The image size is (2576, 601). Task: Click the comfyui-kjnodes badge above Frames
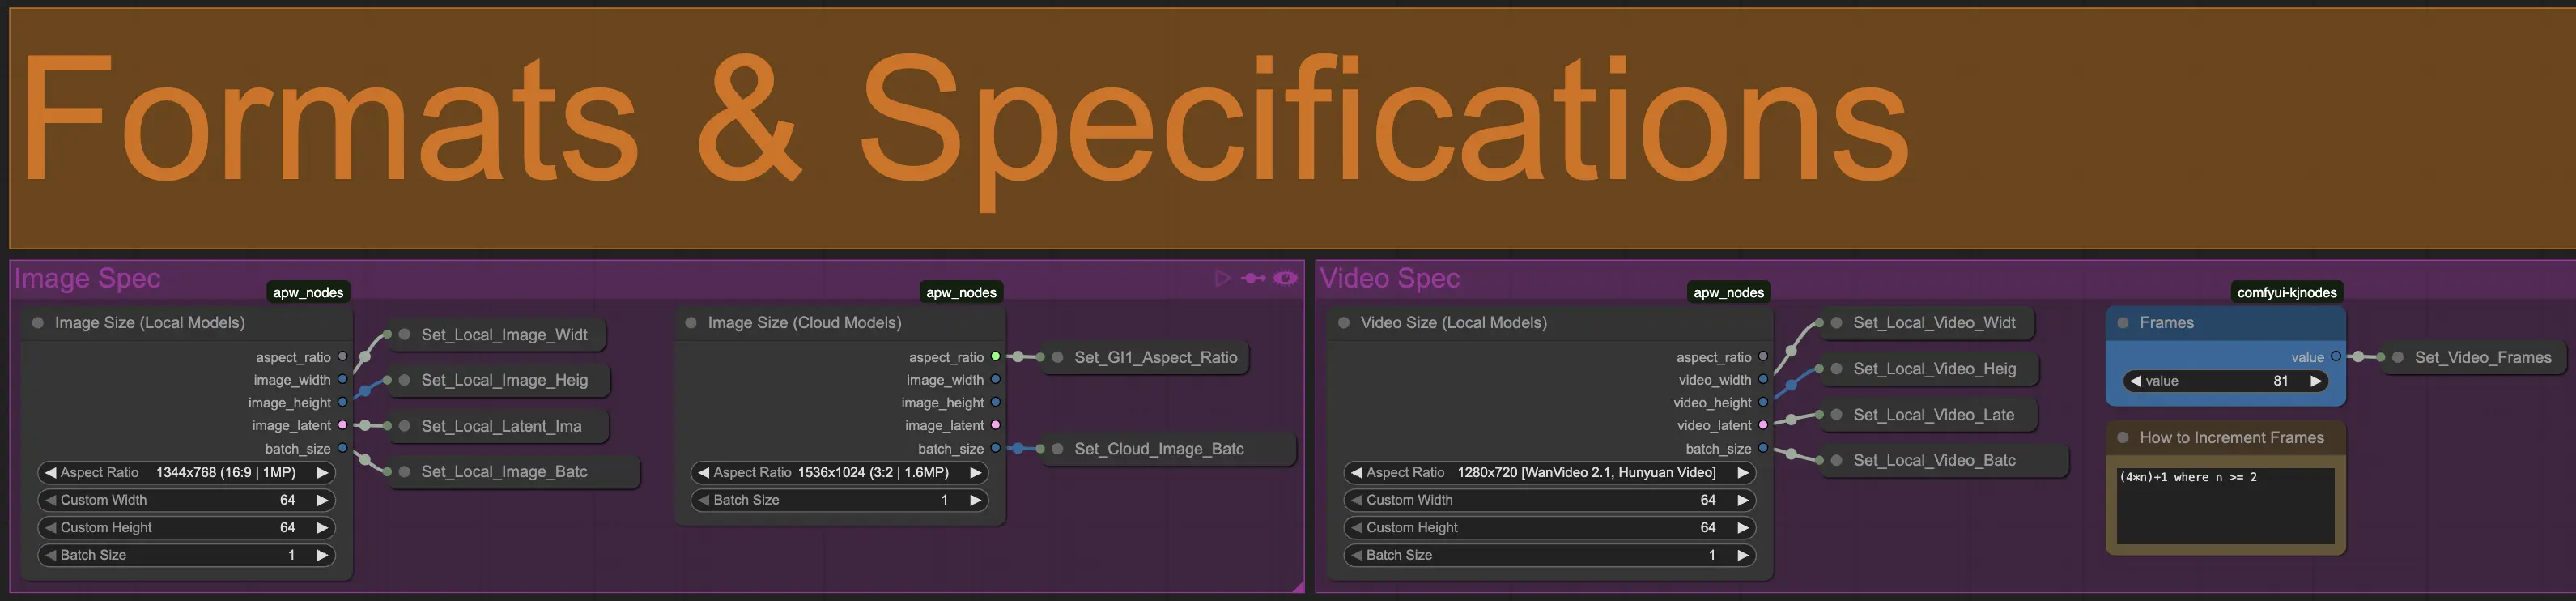[2286, 293]
